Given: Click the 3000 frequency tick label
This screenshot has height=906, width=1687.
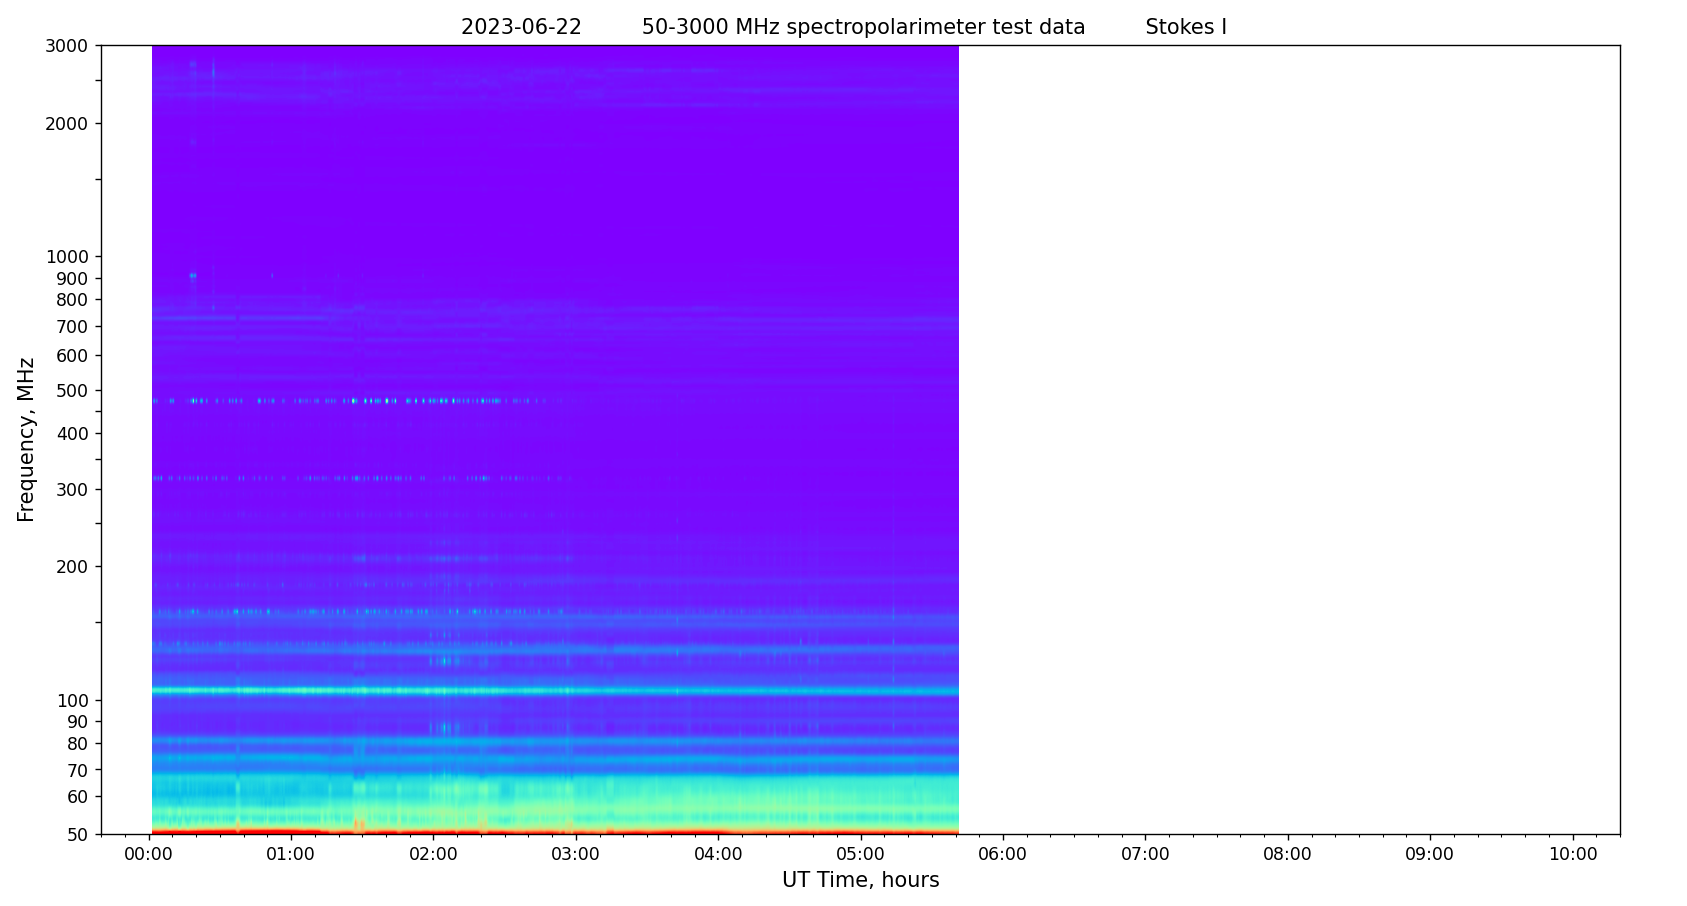Looking at the screenshot, I should 67,46.
